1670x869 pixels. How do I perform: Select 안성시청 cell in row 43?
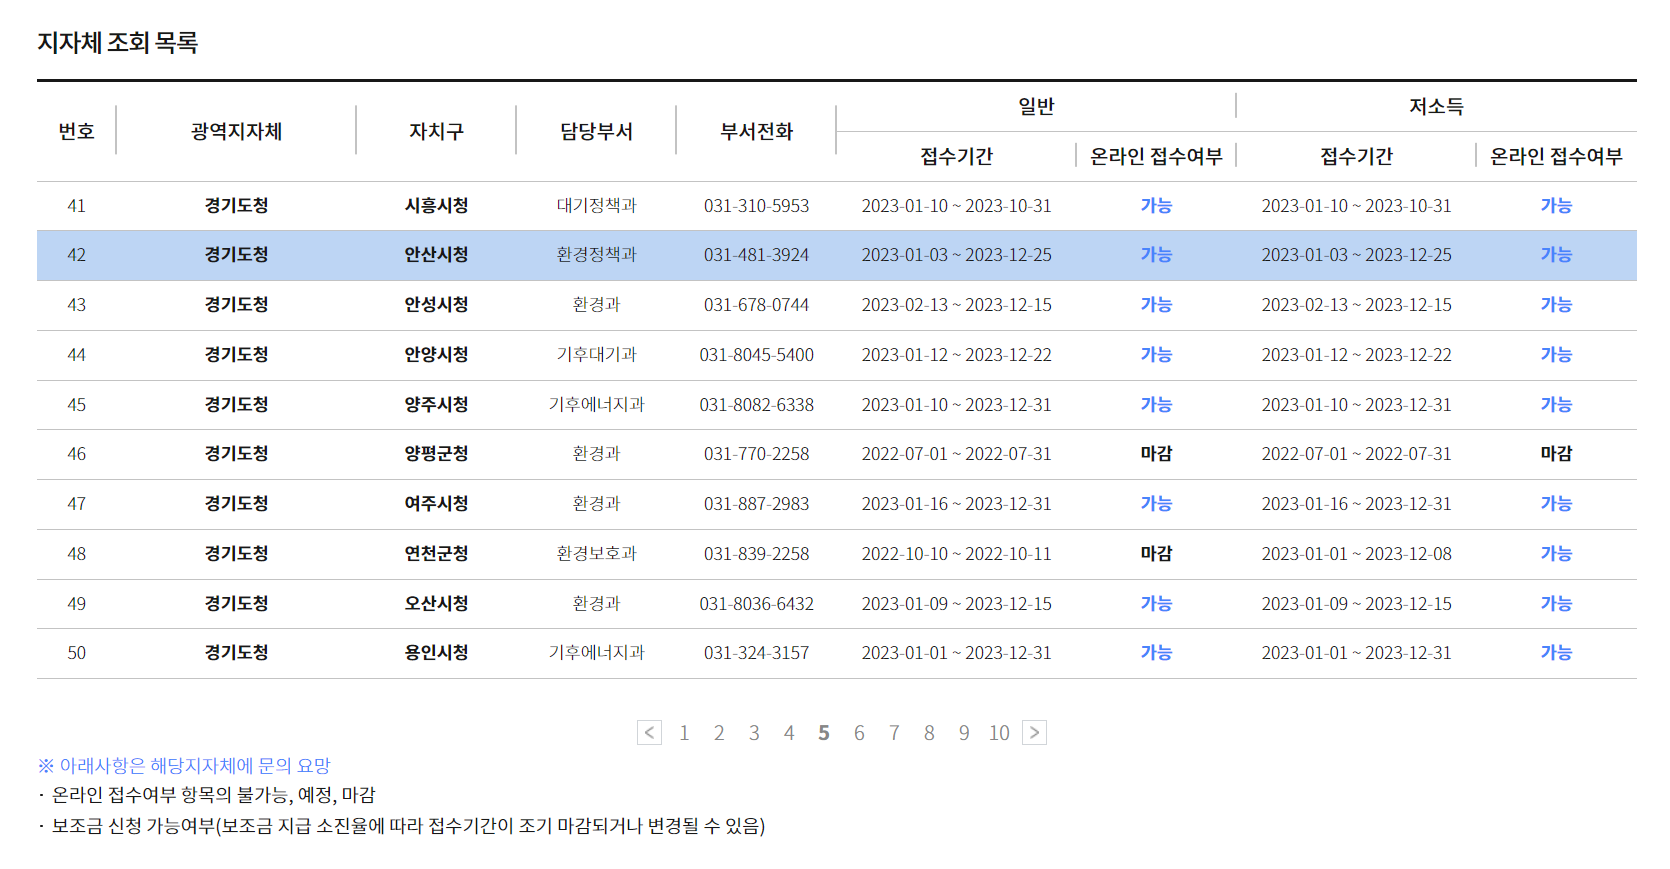(436, 305)
